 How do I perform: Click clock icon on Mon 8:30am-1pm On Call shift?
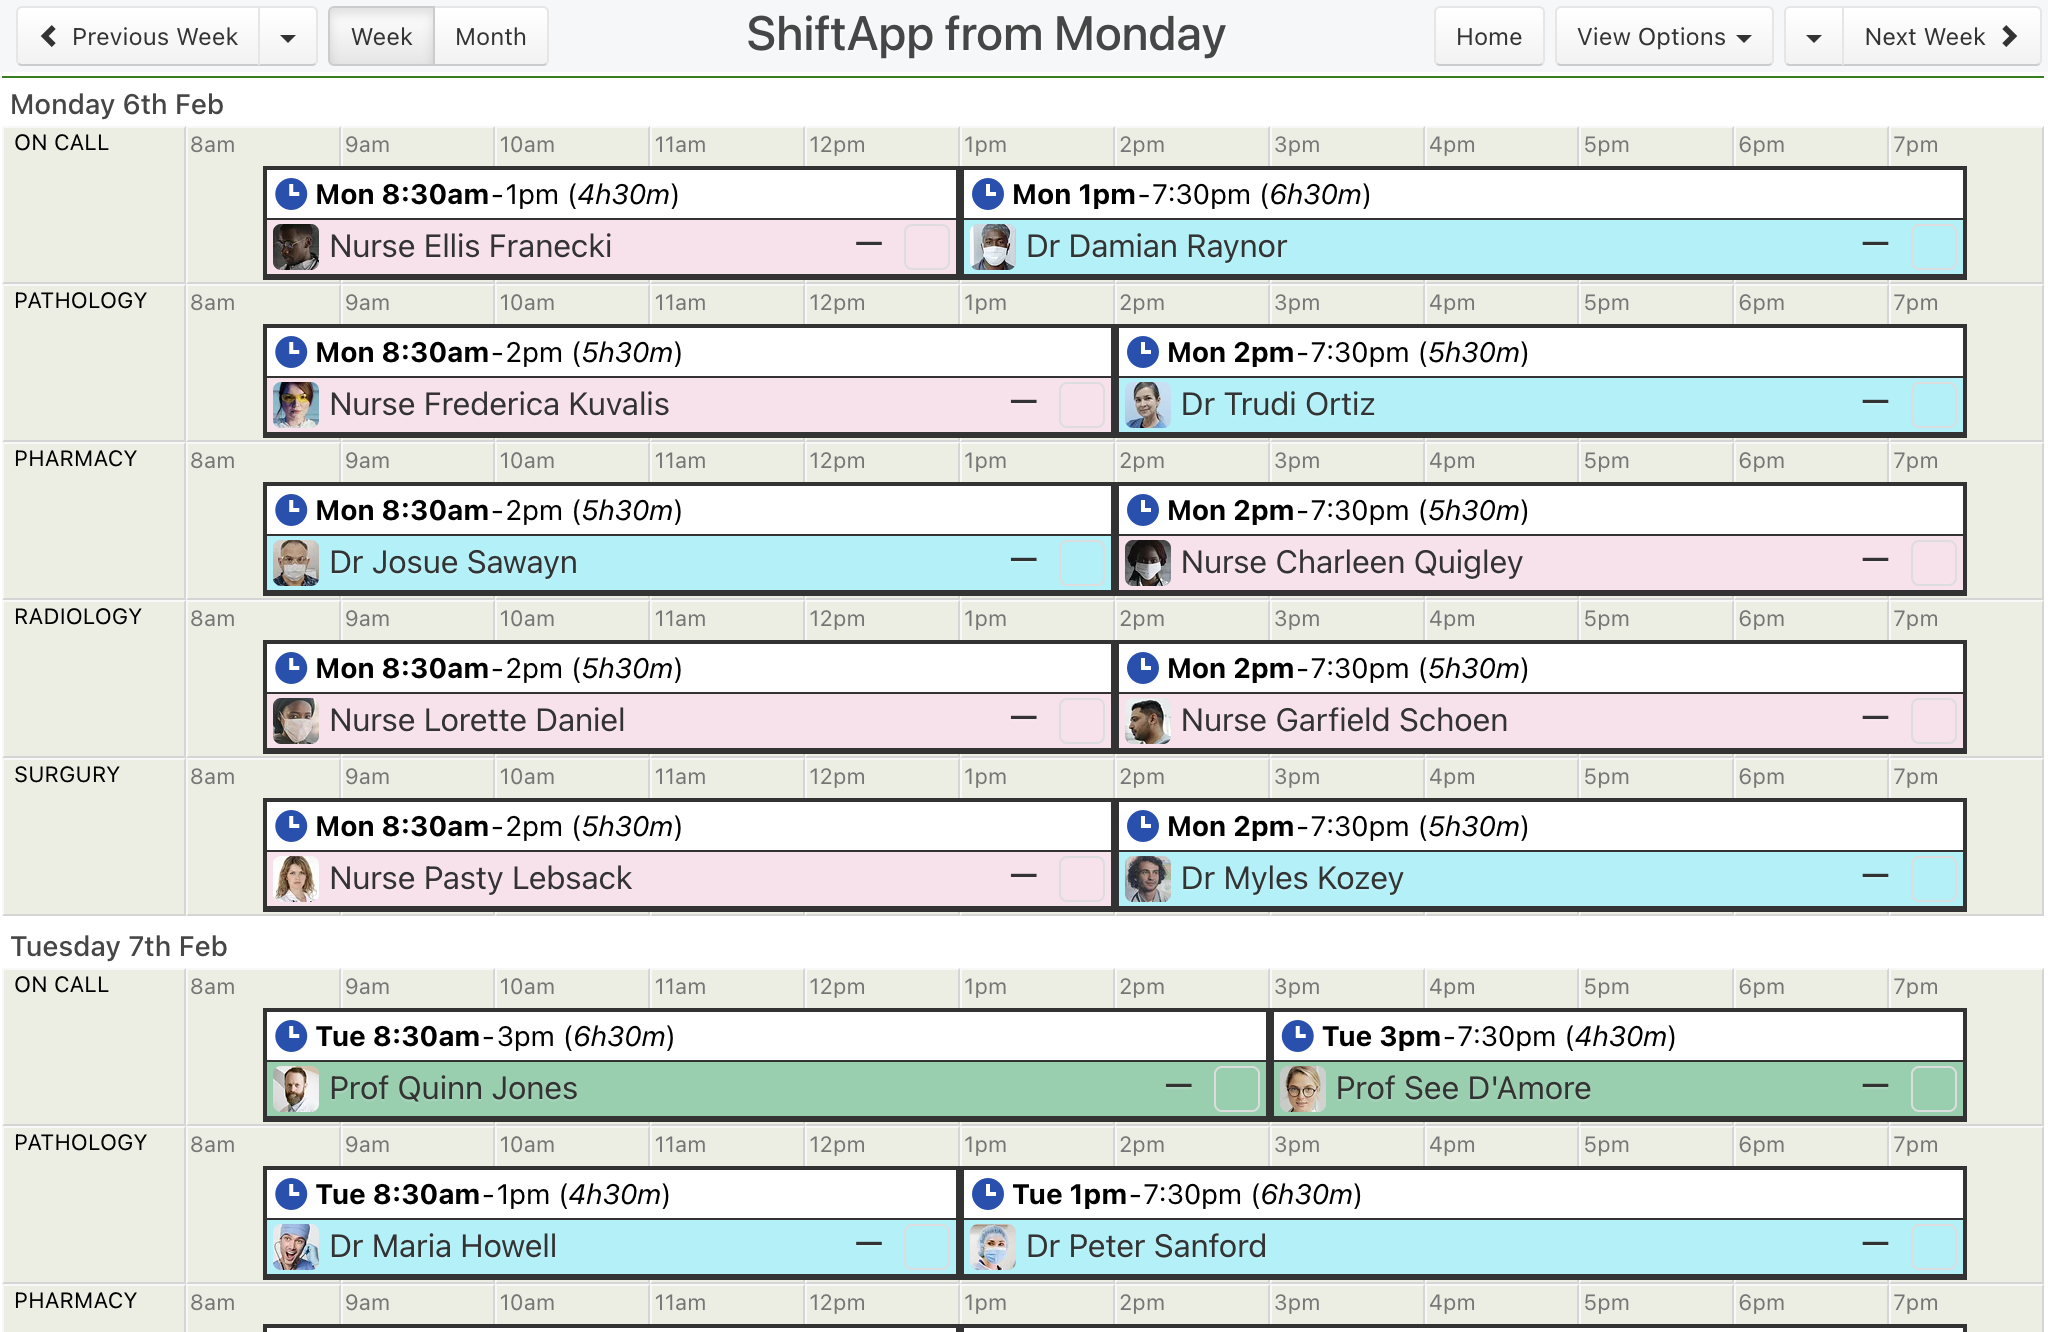[x=291, y=194]
